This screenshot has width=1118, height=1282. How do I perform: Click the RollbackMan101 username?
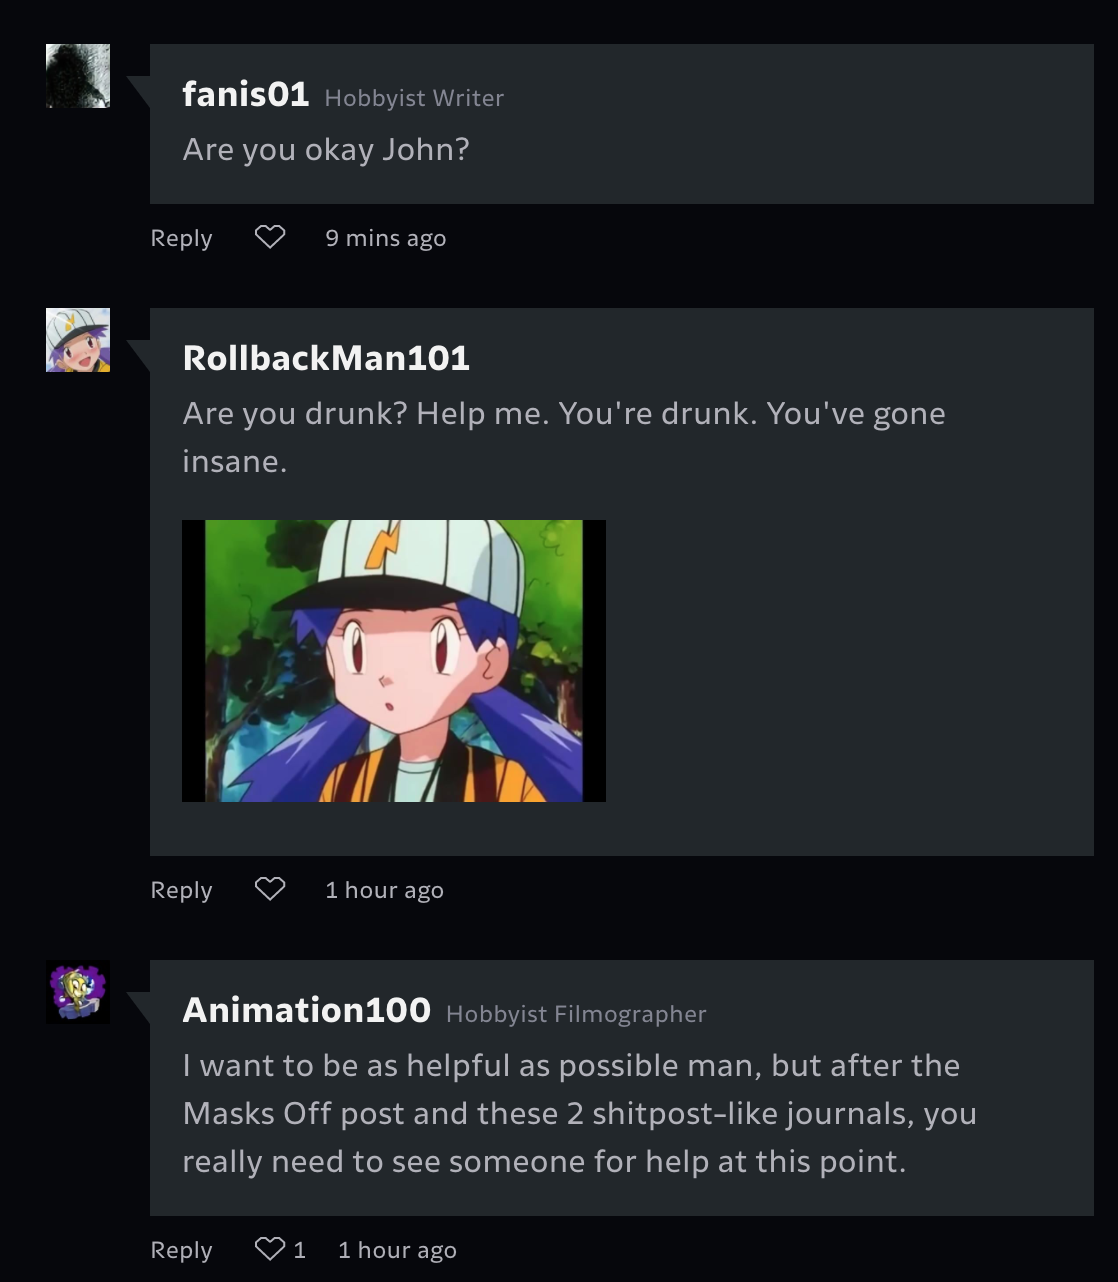pos(326,358)
